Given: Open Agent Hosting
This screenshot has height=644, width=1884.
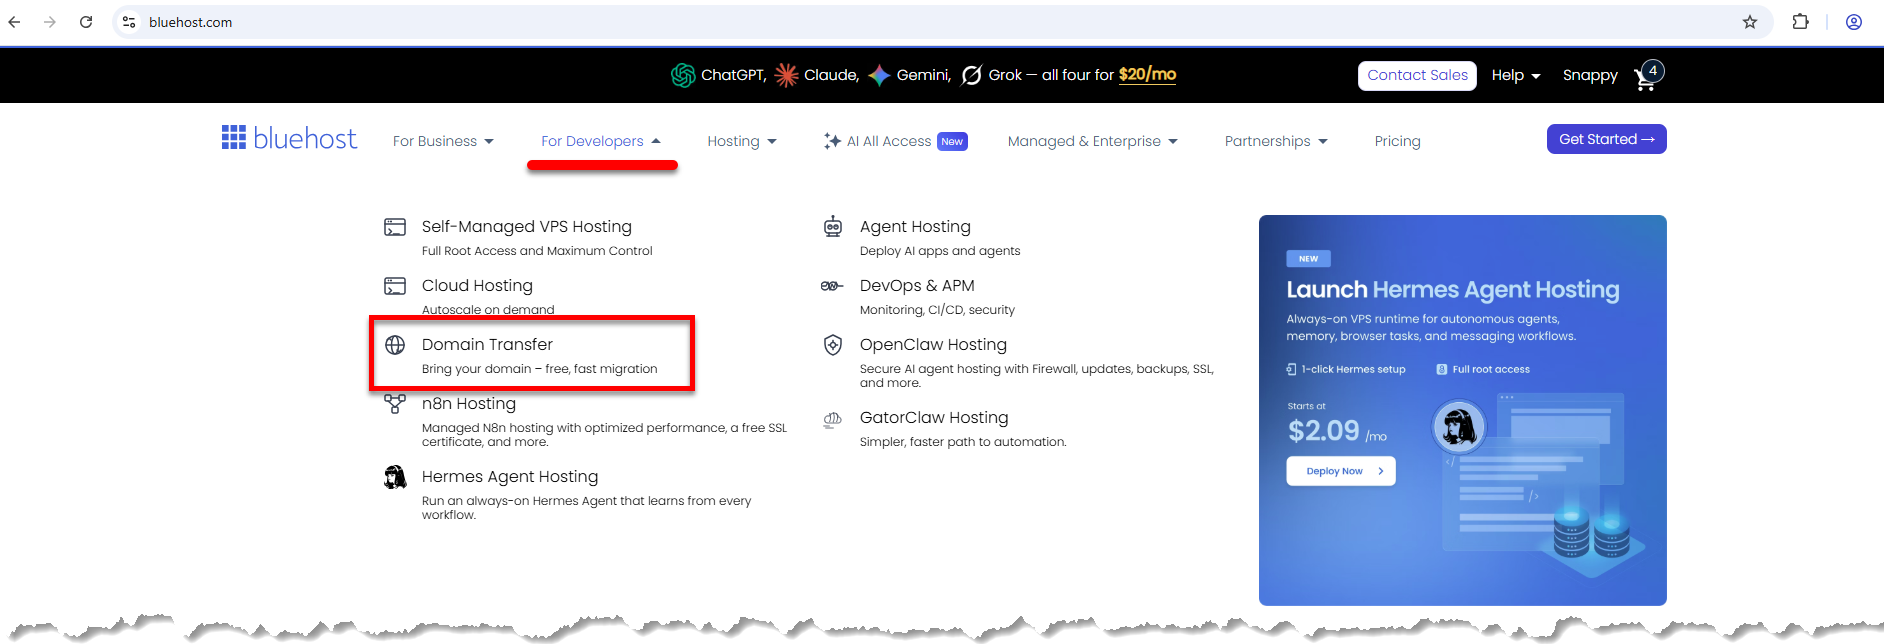Looking at the screenshot, I should coord(915,227).
